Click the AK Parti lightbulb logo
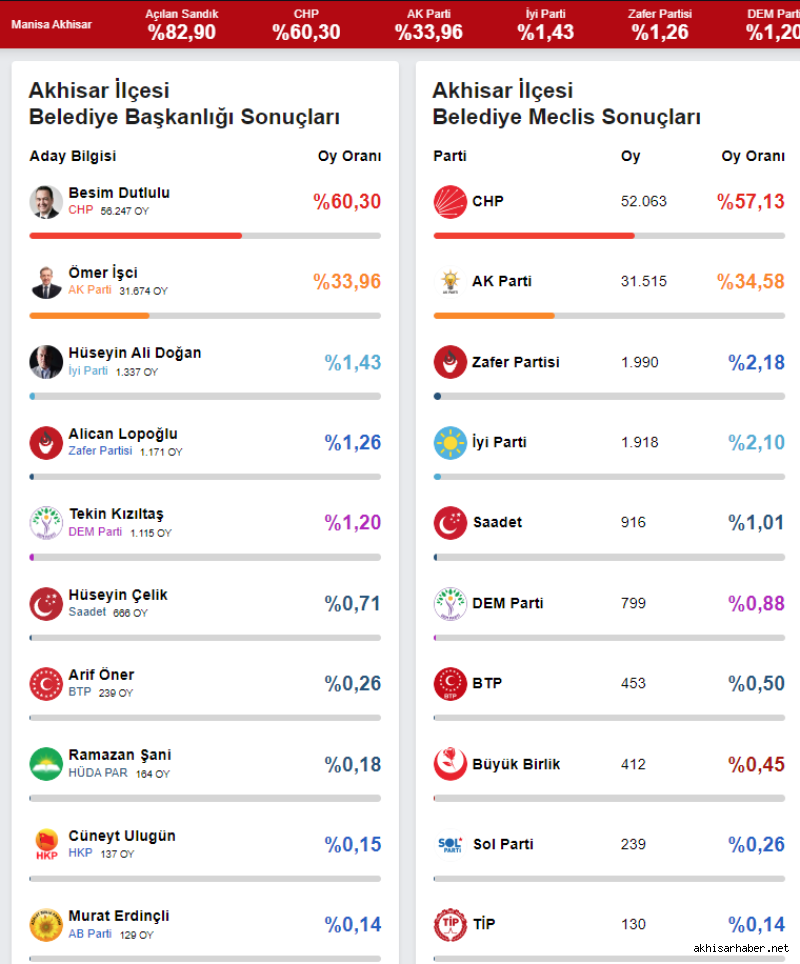Viewport: 800px width, 964px height. (450, 282)
